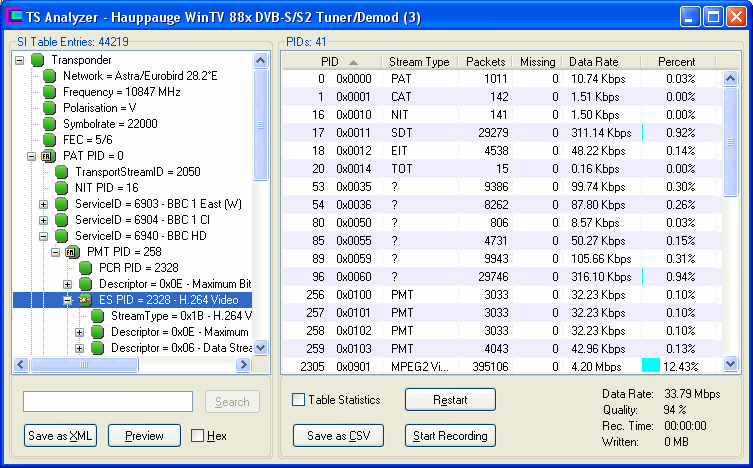Expand ServiceID 6903 BBC 1 East node
753x468 pixels.
[43, 204]
